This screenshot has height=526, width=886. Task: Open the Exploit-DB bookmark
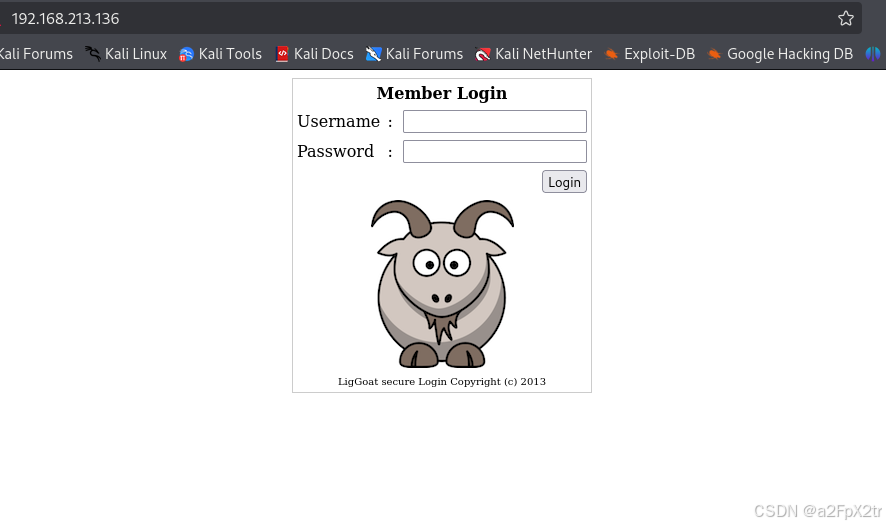point(649,54)
